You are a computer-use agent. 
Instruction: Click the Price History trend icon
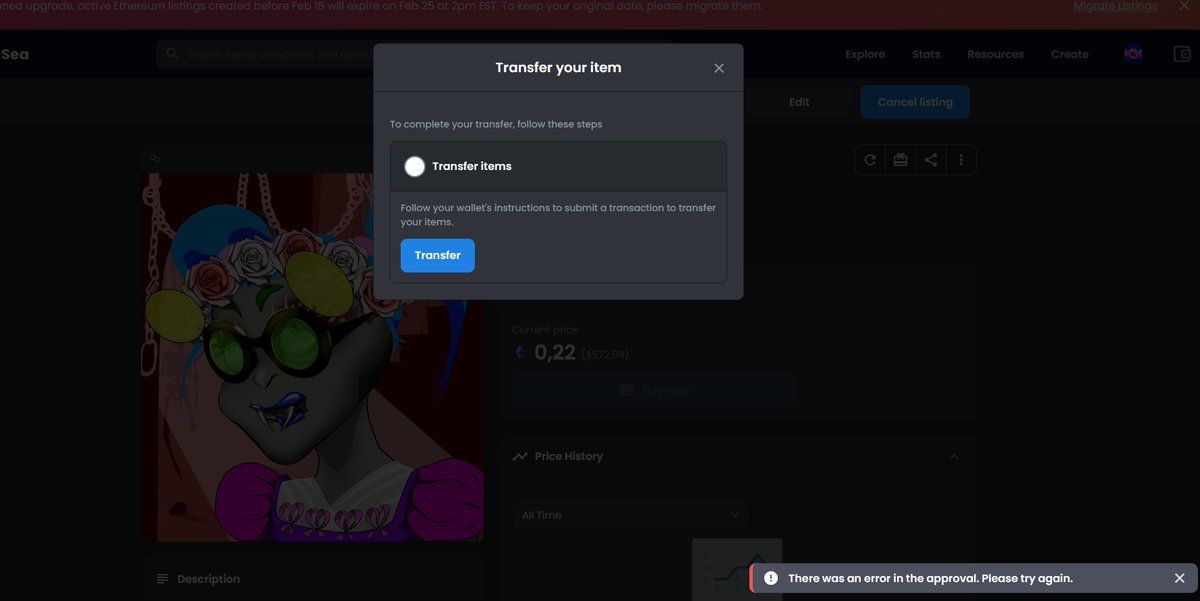[520, 456]
